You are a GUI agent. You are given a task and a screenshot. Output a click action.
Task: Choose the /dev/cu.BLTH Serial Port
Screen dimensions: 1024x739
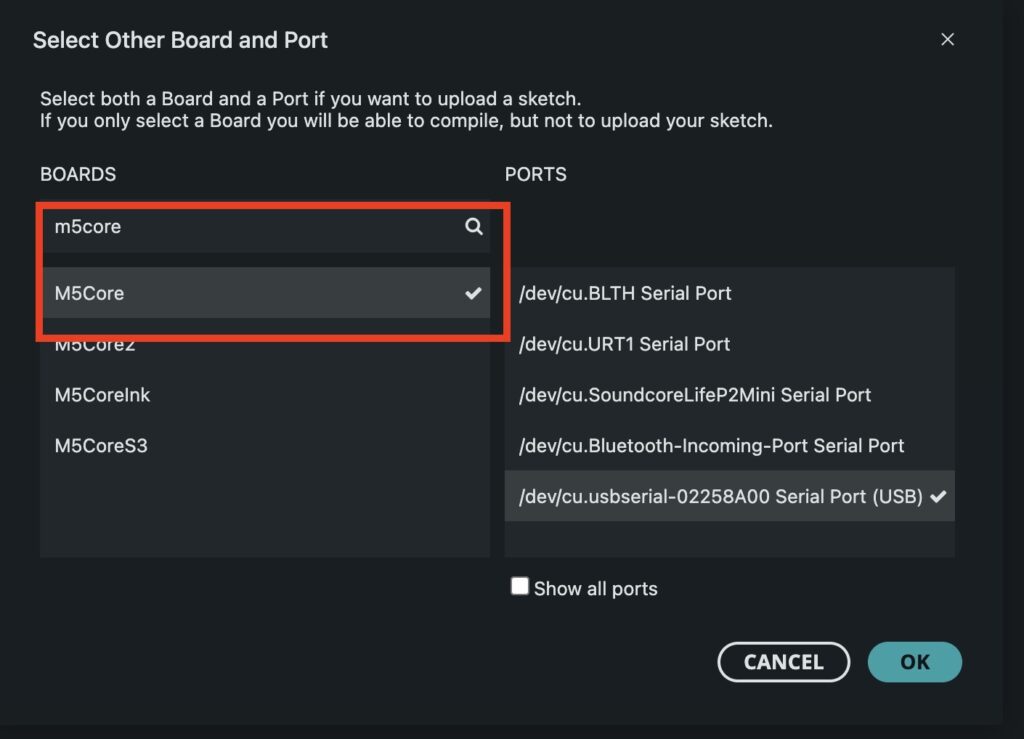[729, 293]
